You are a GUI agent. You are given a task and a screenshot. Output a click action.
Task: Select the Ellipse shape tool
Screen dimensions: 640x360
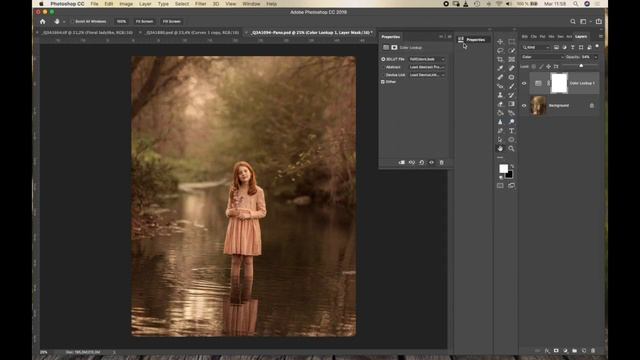pos(511,140)
